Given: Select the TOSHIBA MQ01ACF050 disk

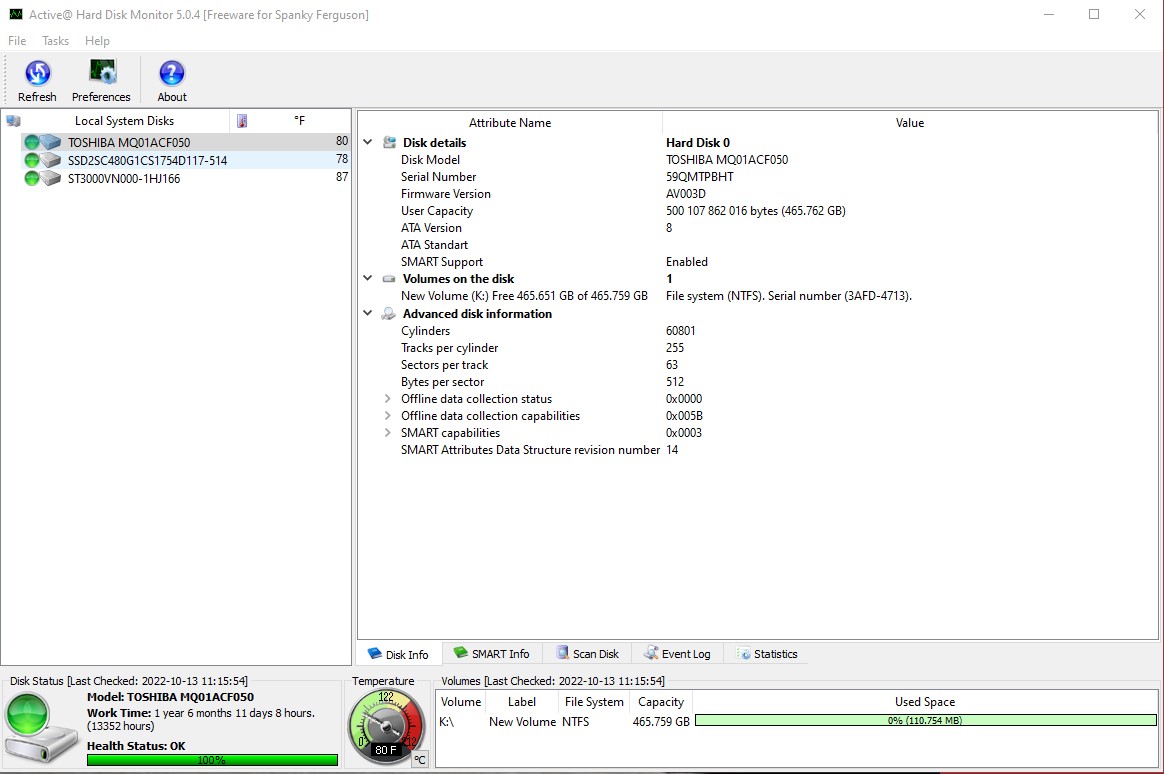Looking at the screenshot, I should [128, 142].
